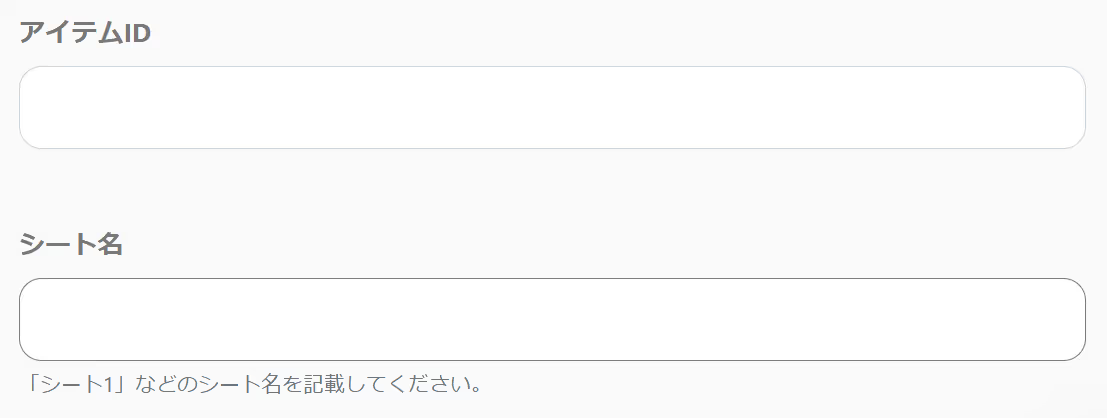Activate the field above the シート名 heading
Viewport: 1107px width, 418px height.
point(552,107)
